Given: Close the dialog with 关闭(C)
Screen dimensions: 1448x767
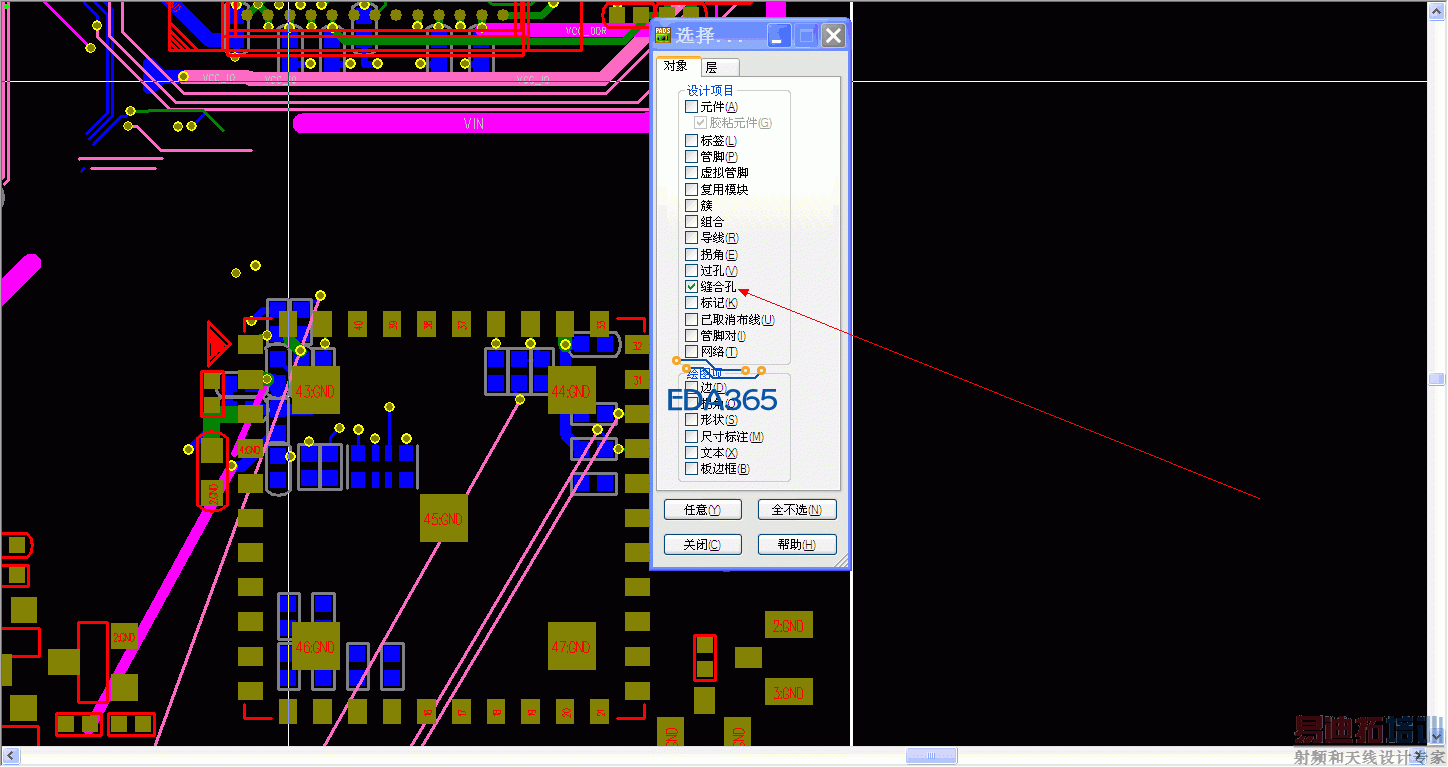Looking at the screenshot, I should 703,545.
